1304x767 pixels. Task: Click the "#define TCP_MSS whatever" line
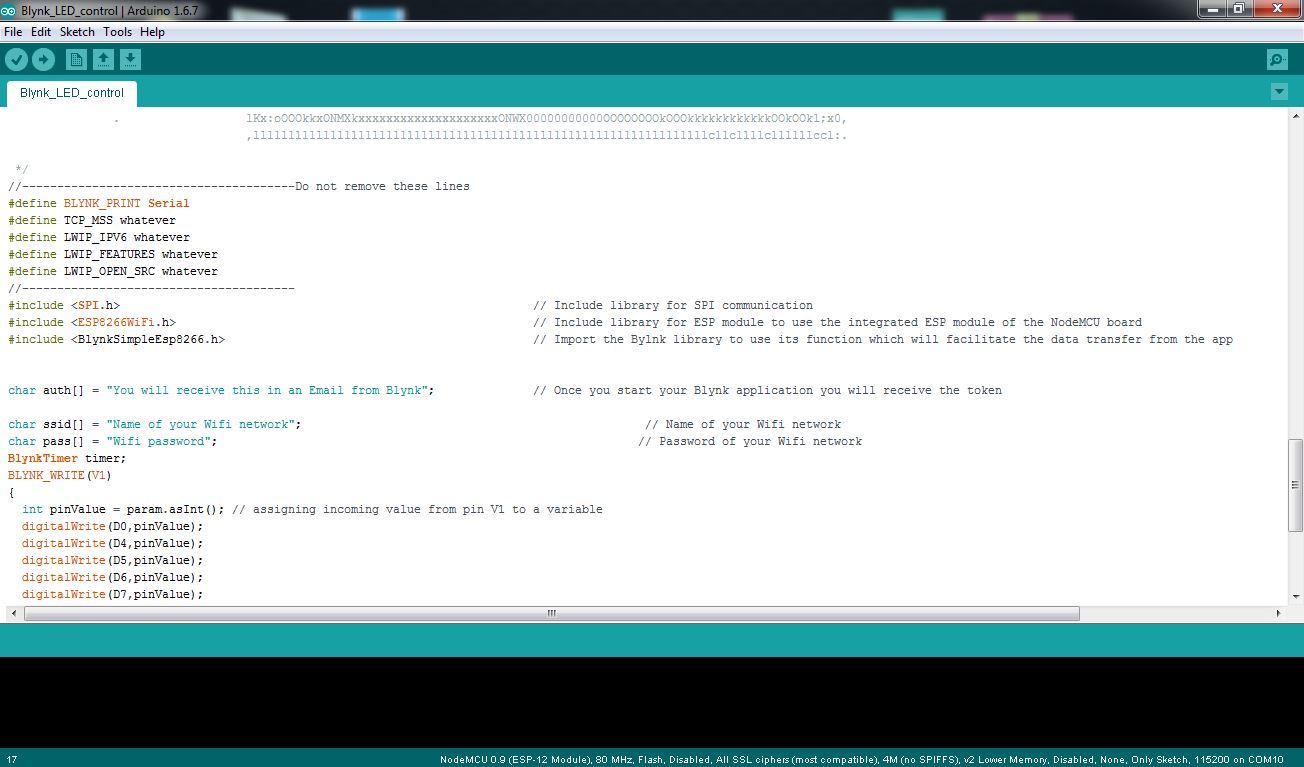(x=92, y=220)
